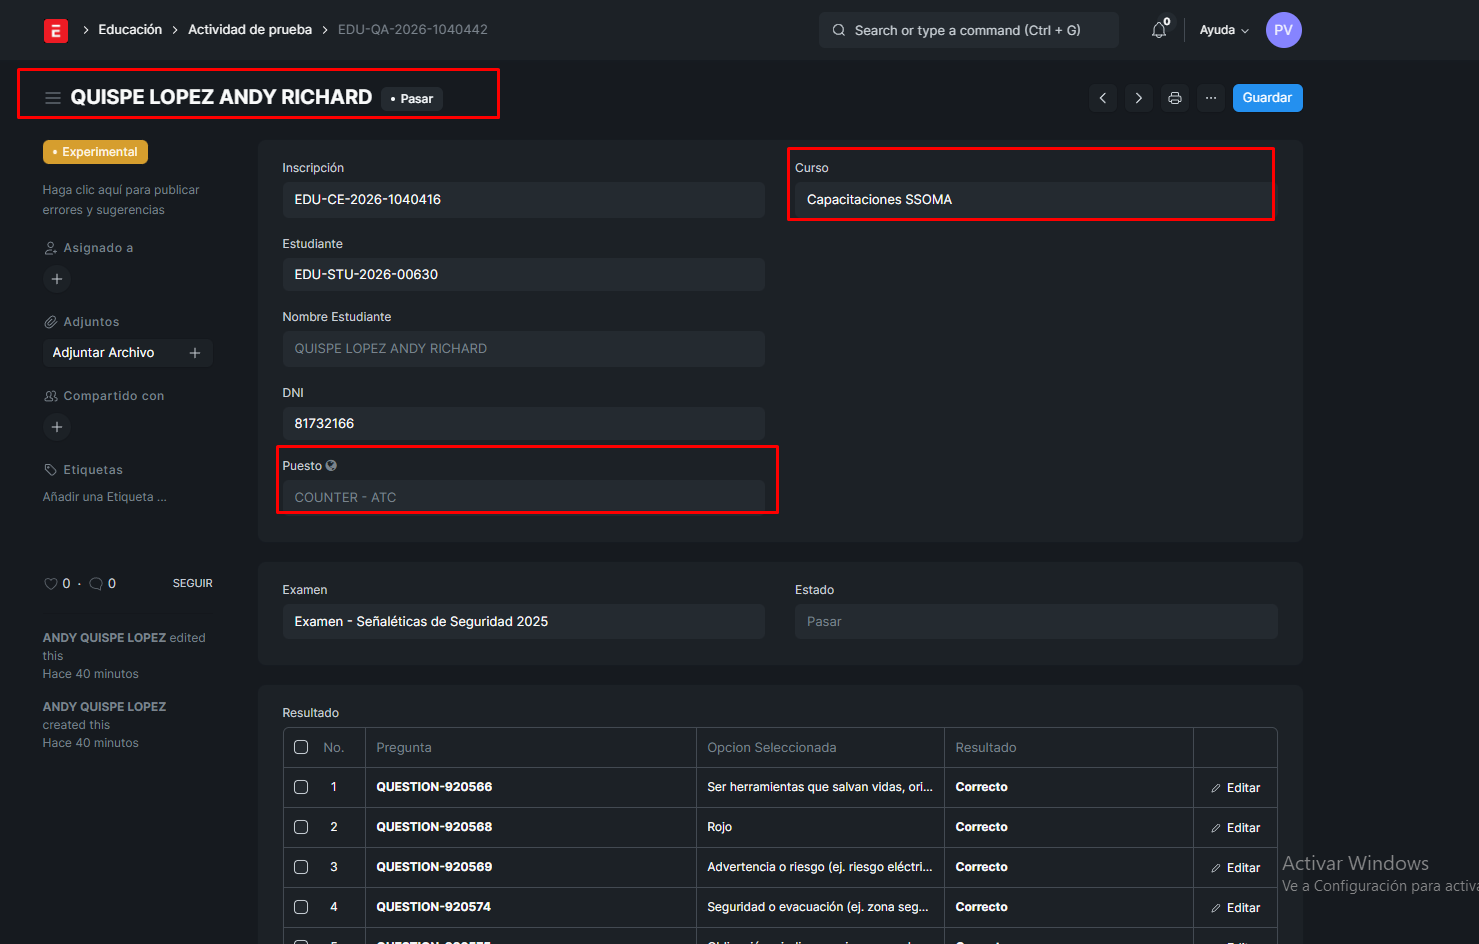This screenshot has width=1479, height=944.
Task: Go to Actividad de prueba breadcrumb
Action: pyautogui.click(x=250, y=30)
